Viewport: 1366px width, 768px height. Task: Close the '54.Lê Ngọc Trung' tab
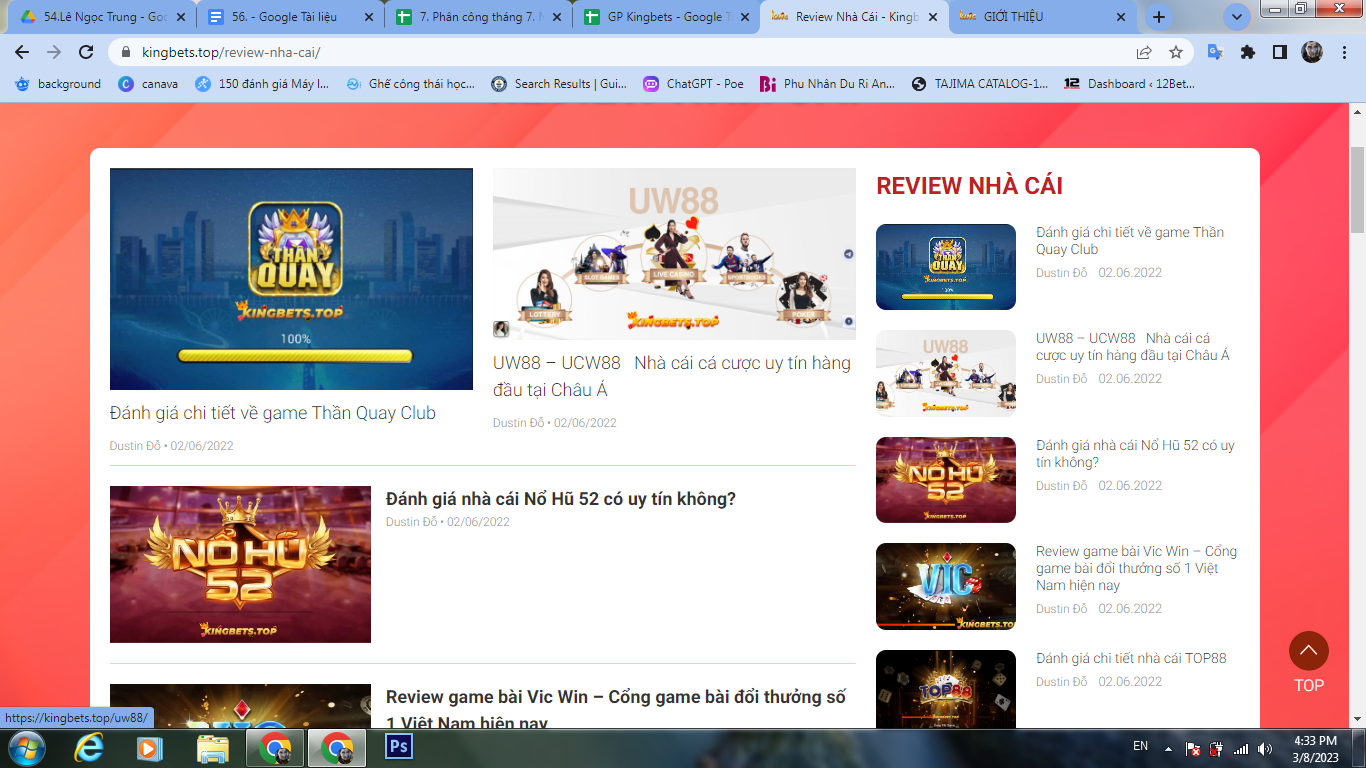(181, 17)
